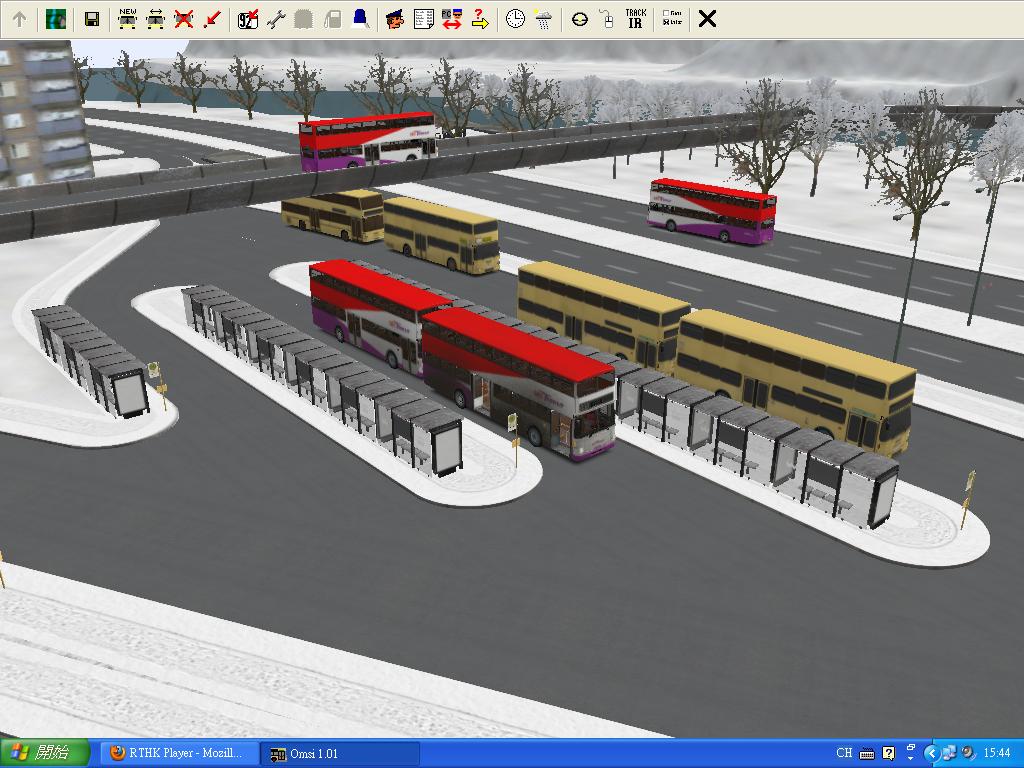
Task: Uncheck the lower checked toolbar checkbox
Action: tap(667, 23)
